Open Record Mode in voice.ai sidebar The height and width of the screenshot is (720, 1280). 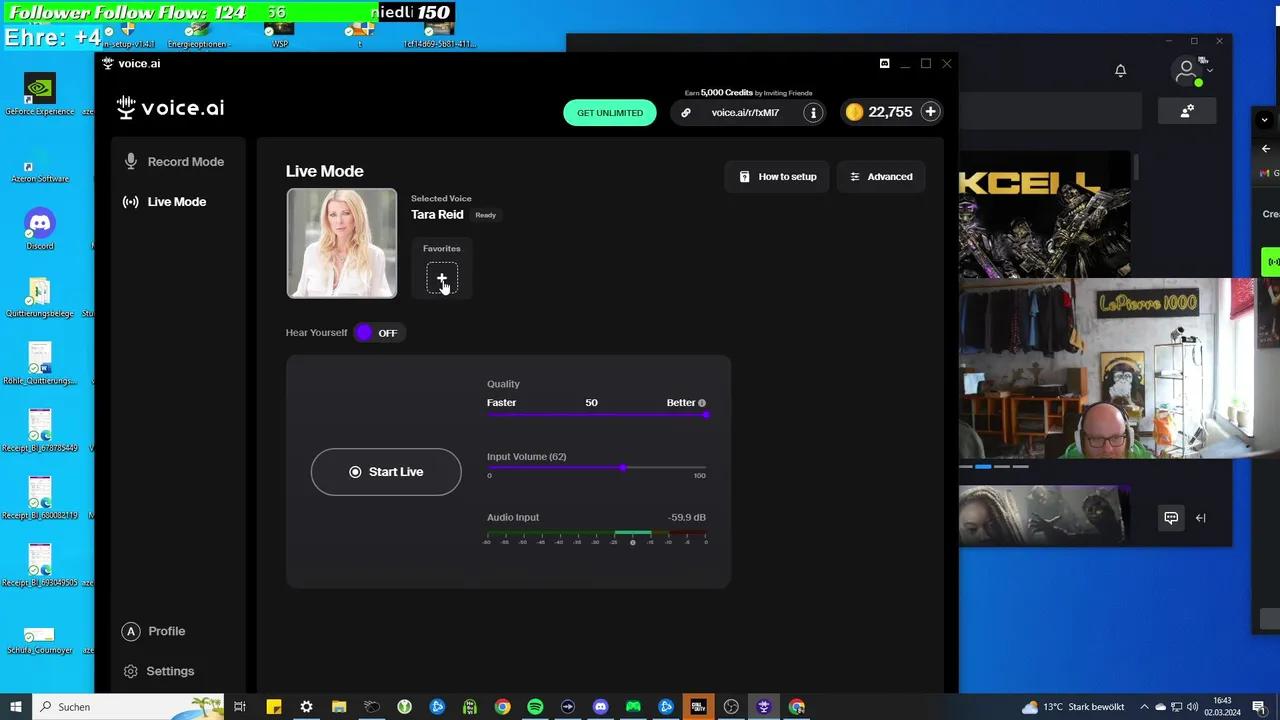(x=174, y=162)
